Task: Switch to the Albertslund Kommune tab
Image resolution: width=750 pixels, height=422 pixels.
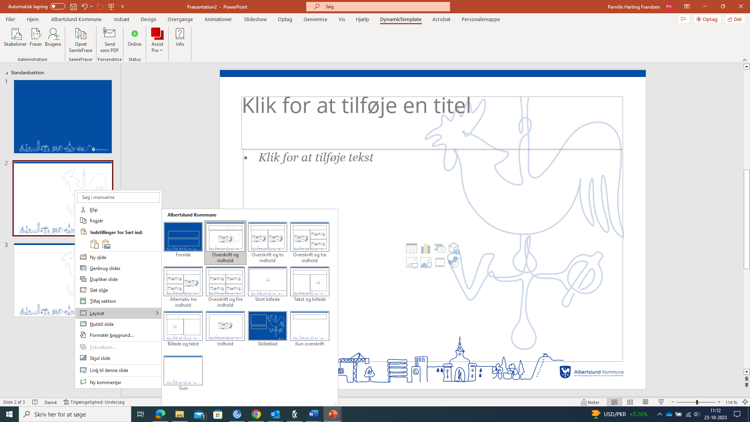Action: (x=76, y=20)
